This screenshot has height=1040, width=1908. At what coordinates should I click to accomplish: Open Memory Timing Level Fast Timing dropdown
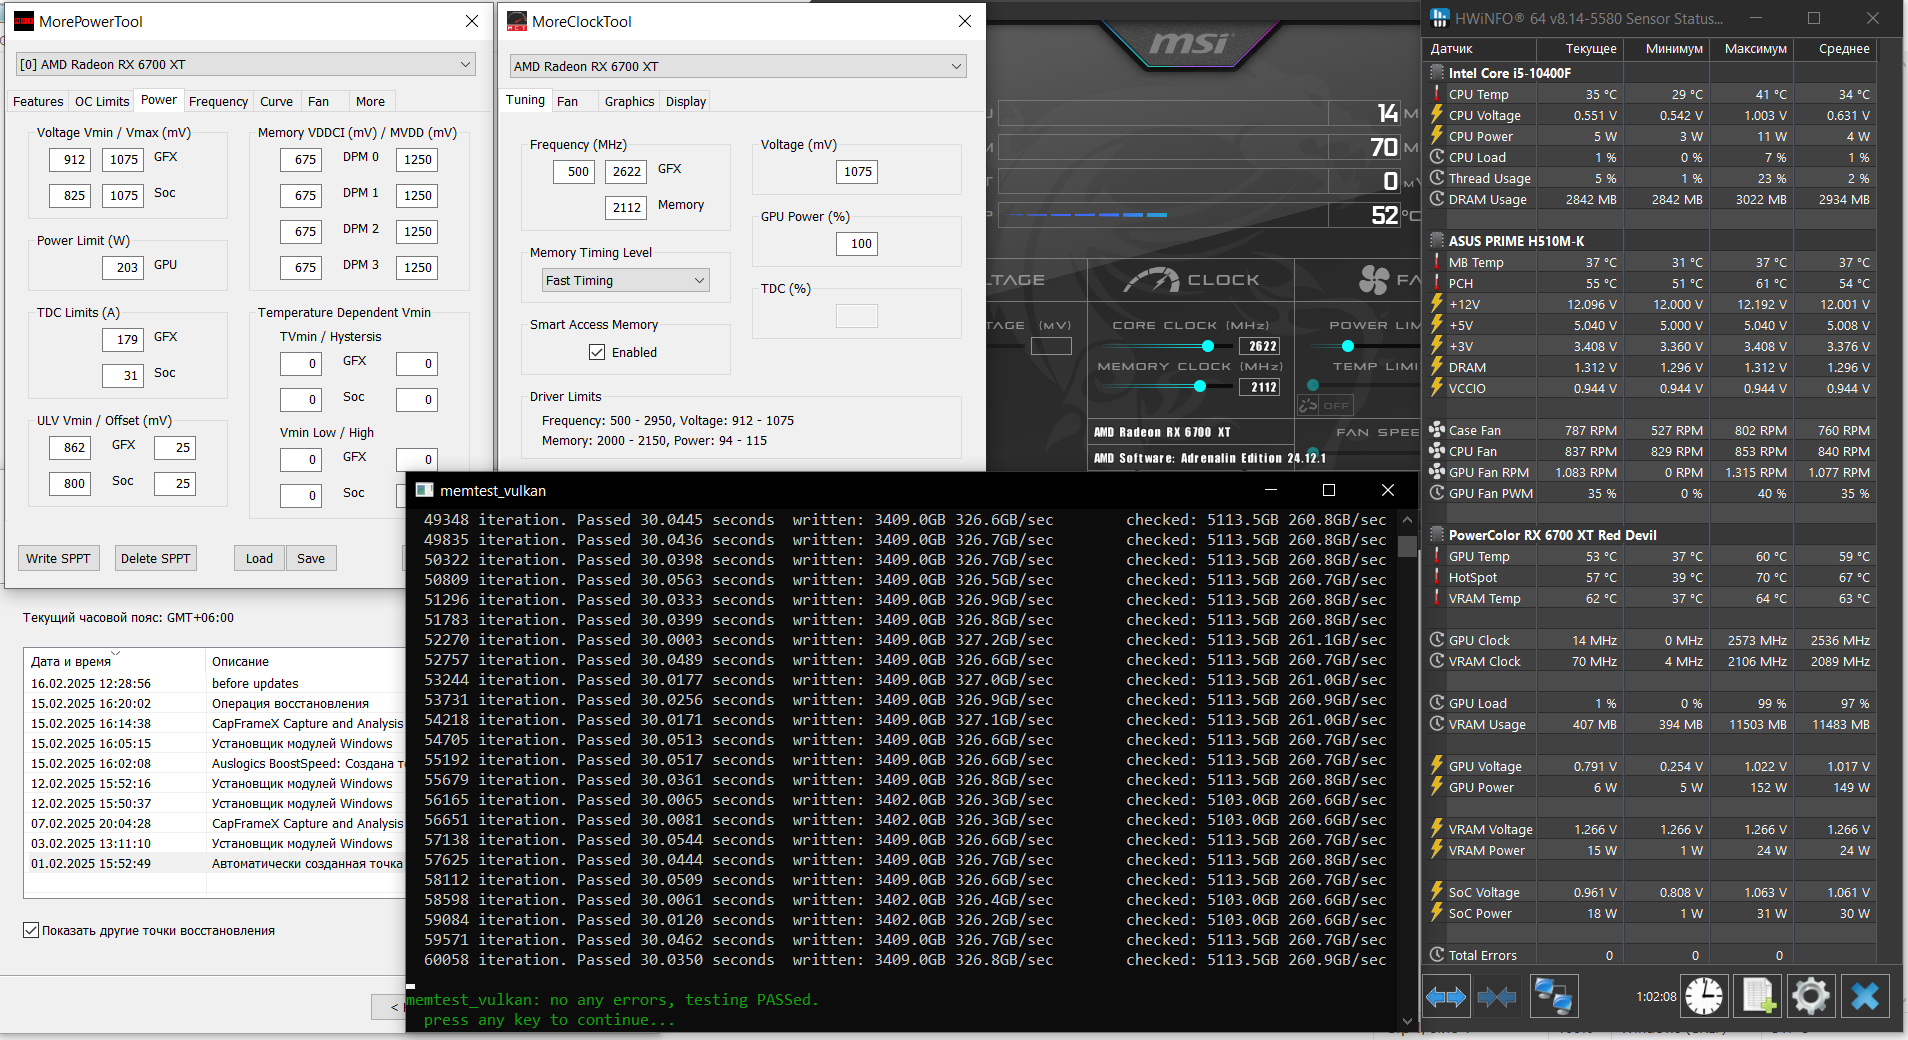626,280
